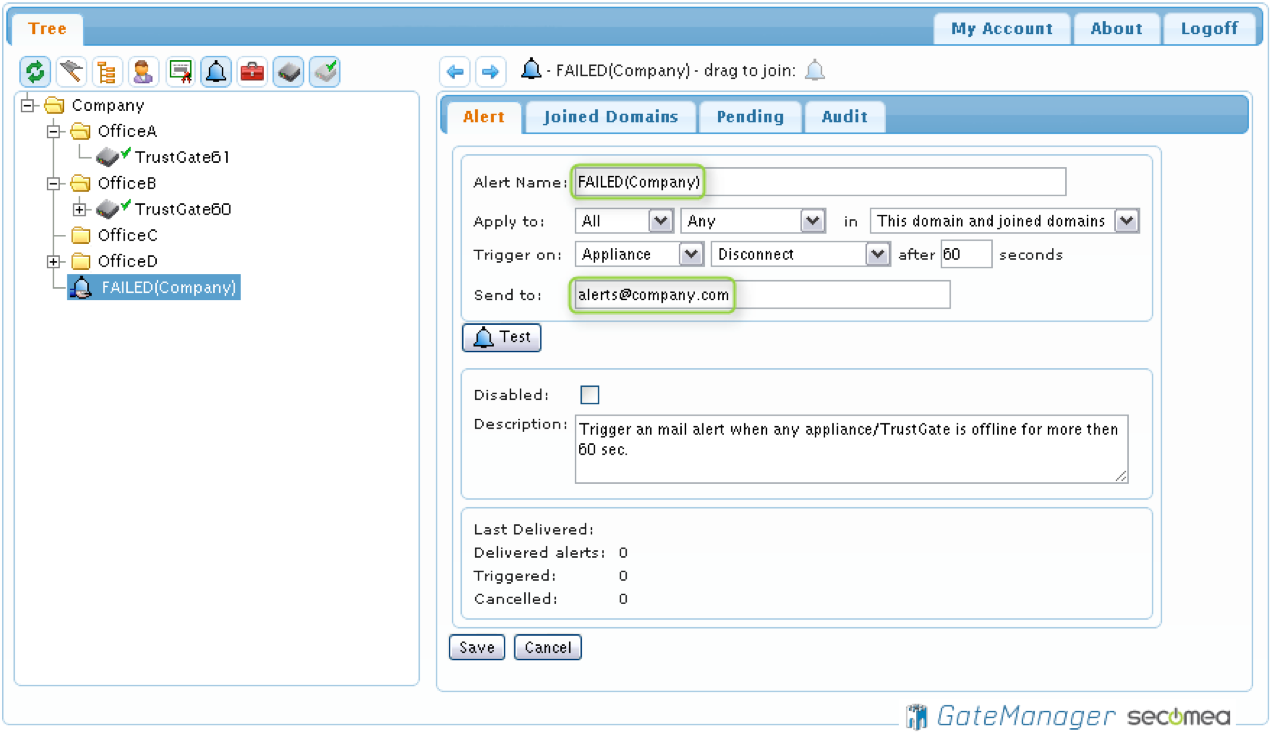Image resolution: width=1277 pixels, height=735 pixels.
Task: Click the Logoff button
Action: [x=1209, y=29]
